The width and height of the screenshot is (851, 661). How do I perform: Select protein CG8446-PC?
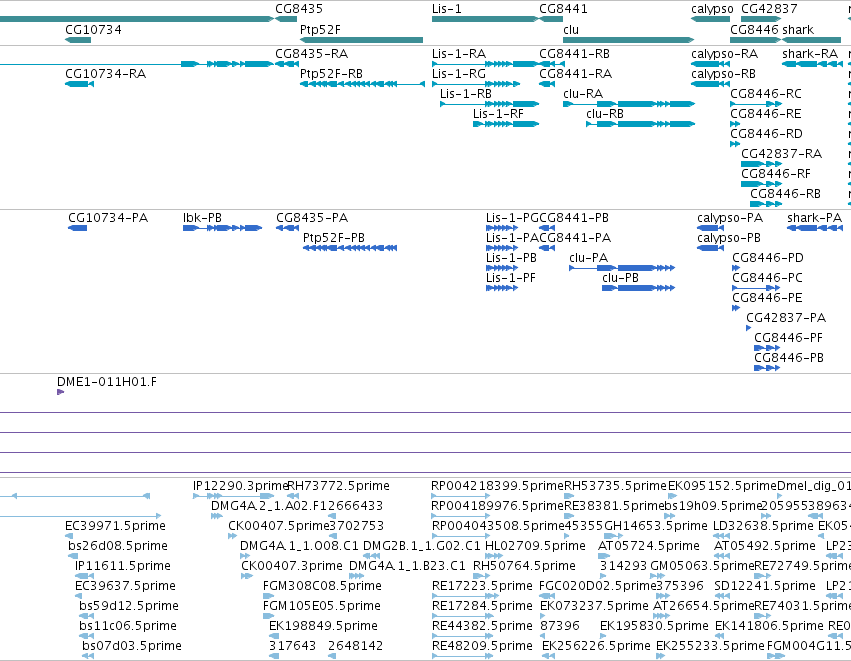tap(767, 278)
